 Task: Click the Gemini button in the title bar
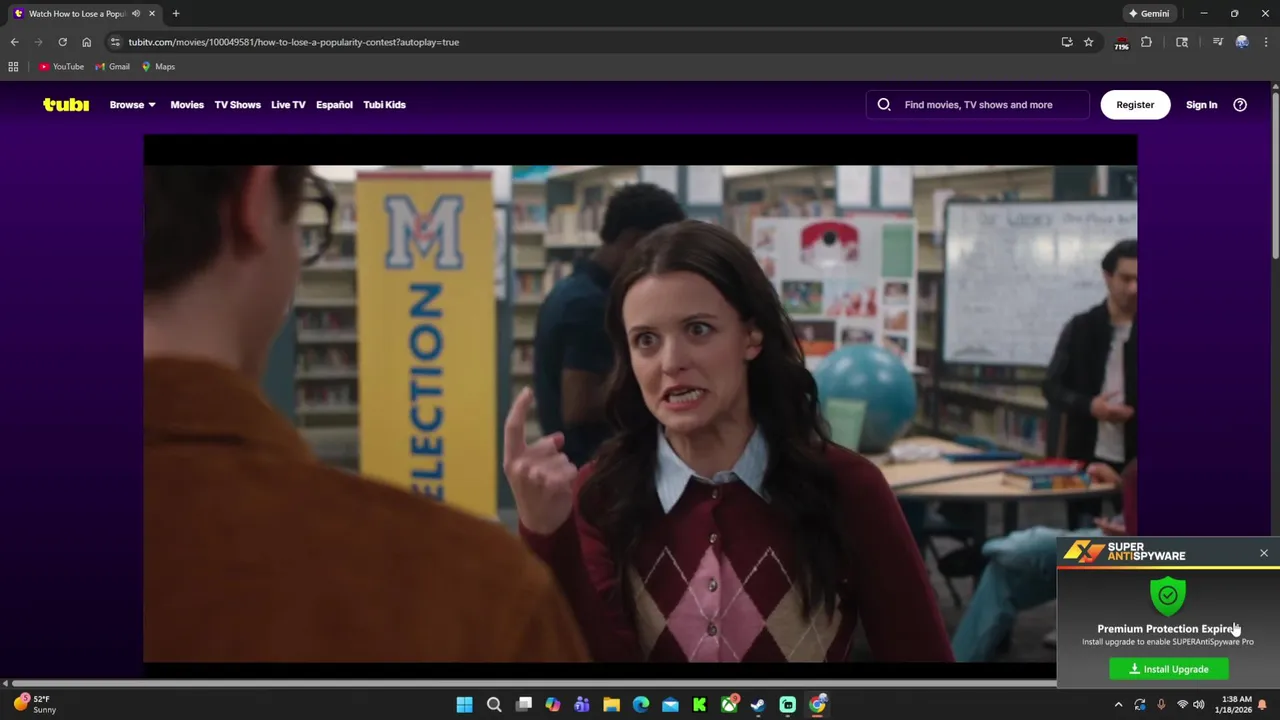[x=1148, y=14]
